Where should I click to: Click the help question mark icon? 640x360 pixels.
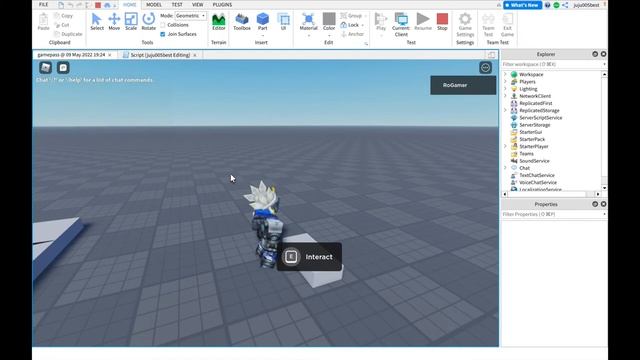(x=547, y=5)
